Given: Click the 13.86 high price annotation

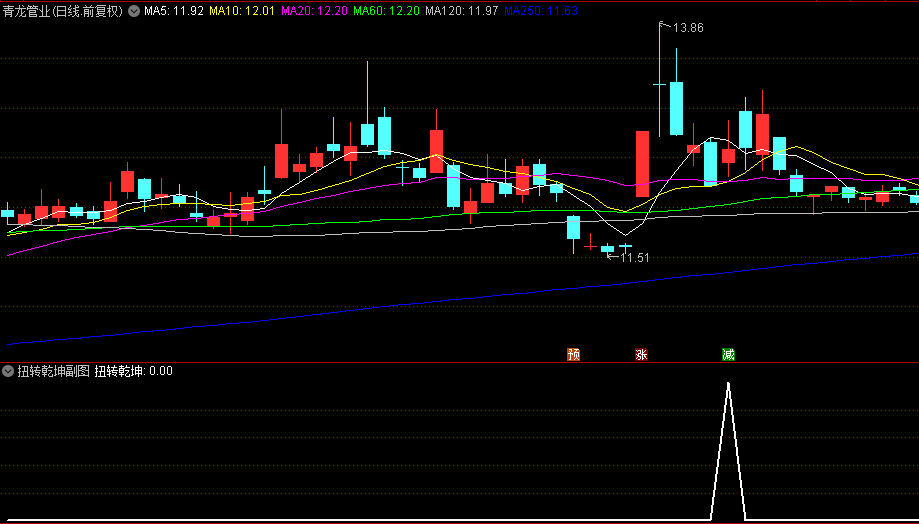Looking at the screenshot, I should pyautogui.click(x=687, y=28).
